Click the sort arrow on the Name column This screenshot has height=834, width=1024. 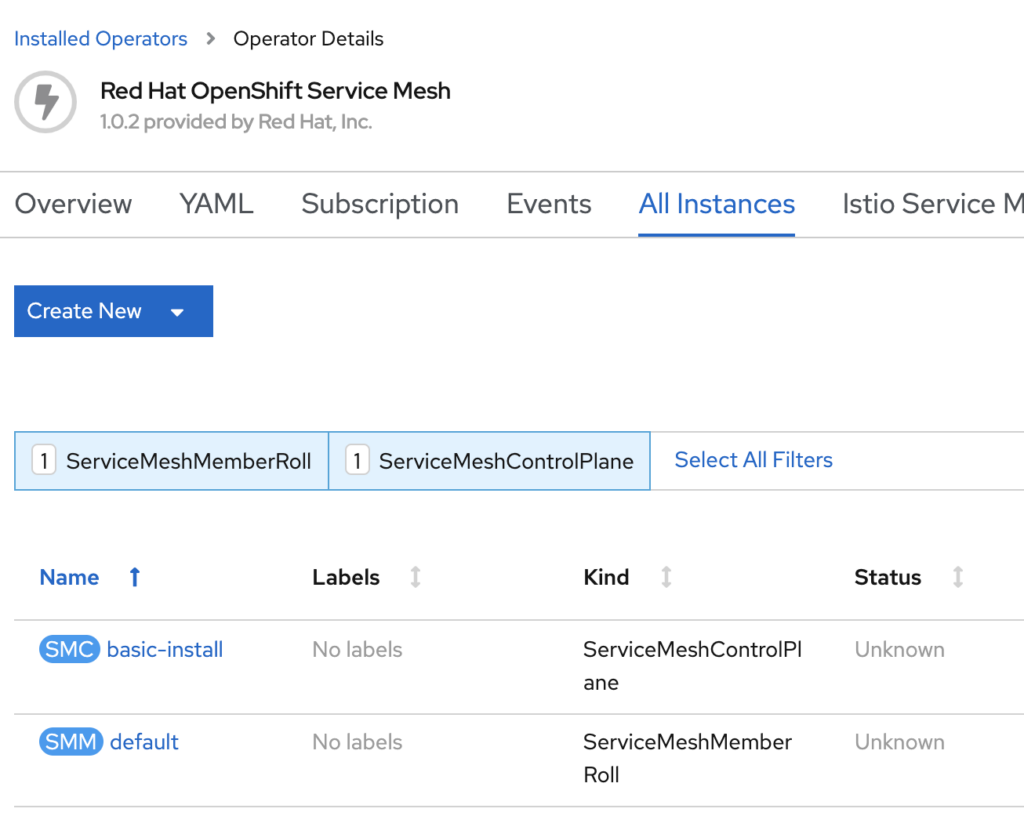[x=134, y=577]
